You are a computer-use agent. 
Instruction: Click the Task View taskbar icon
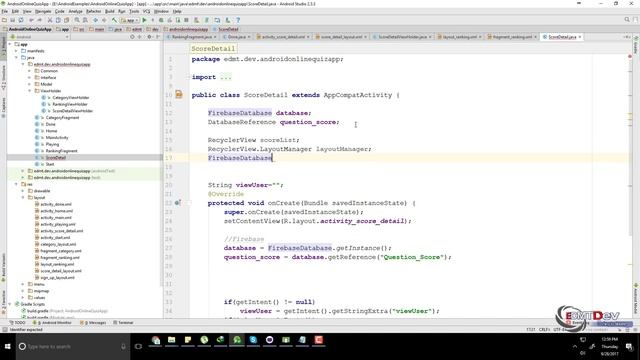pos(138,347)
